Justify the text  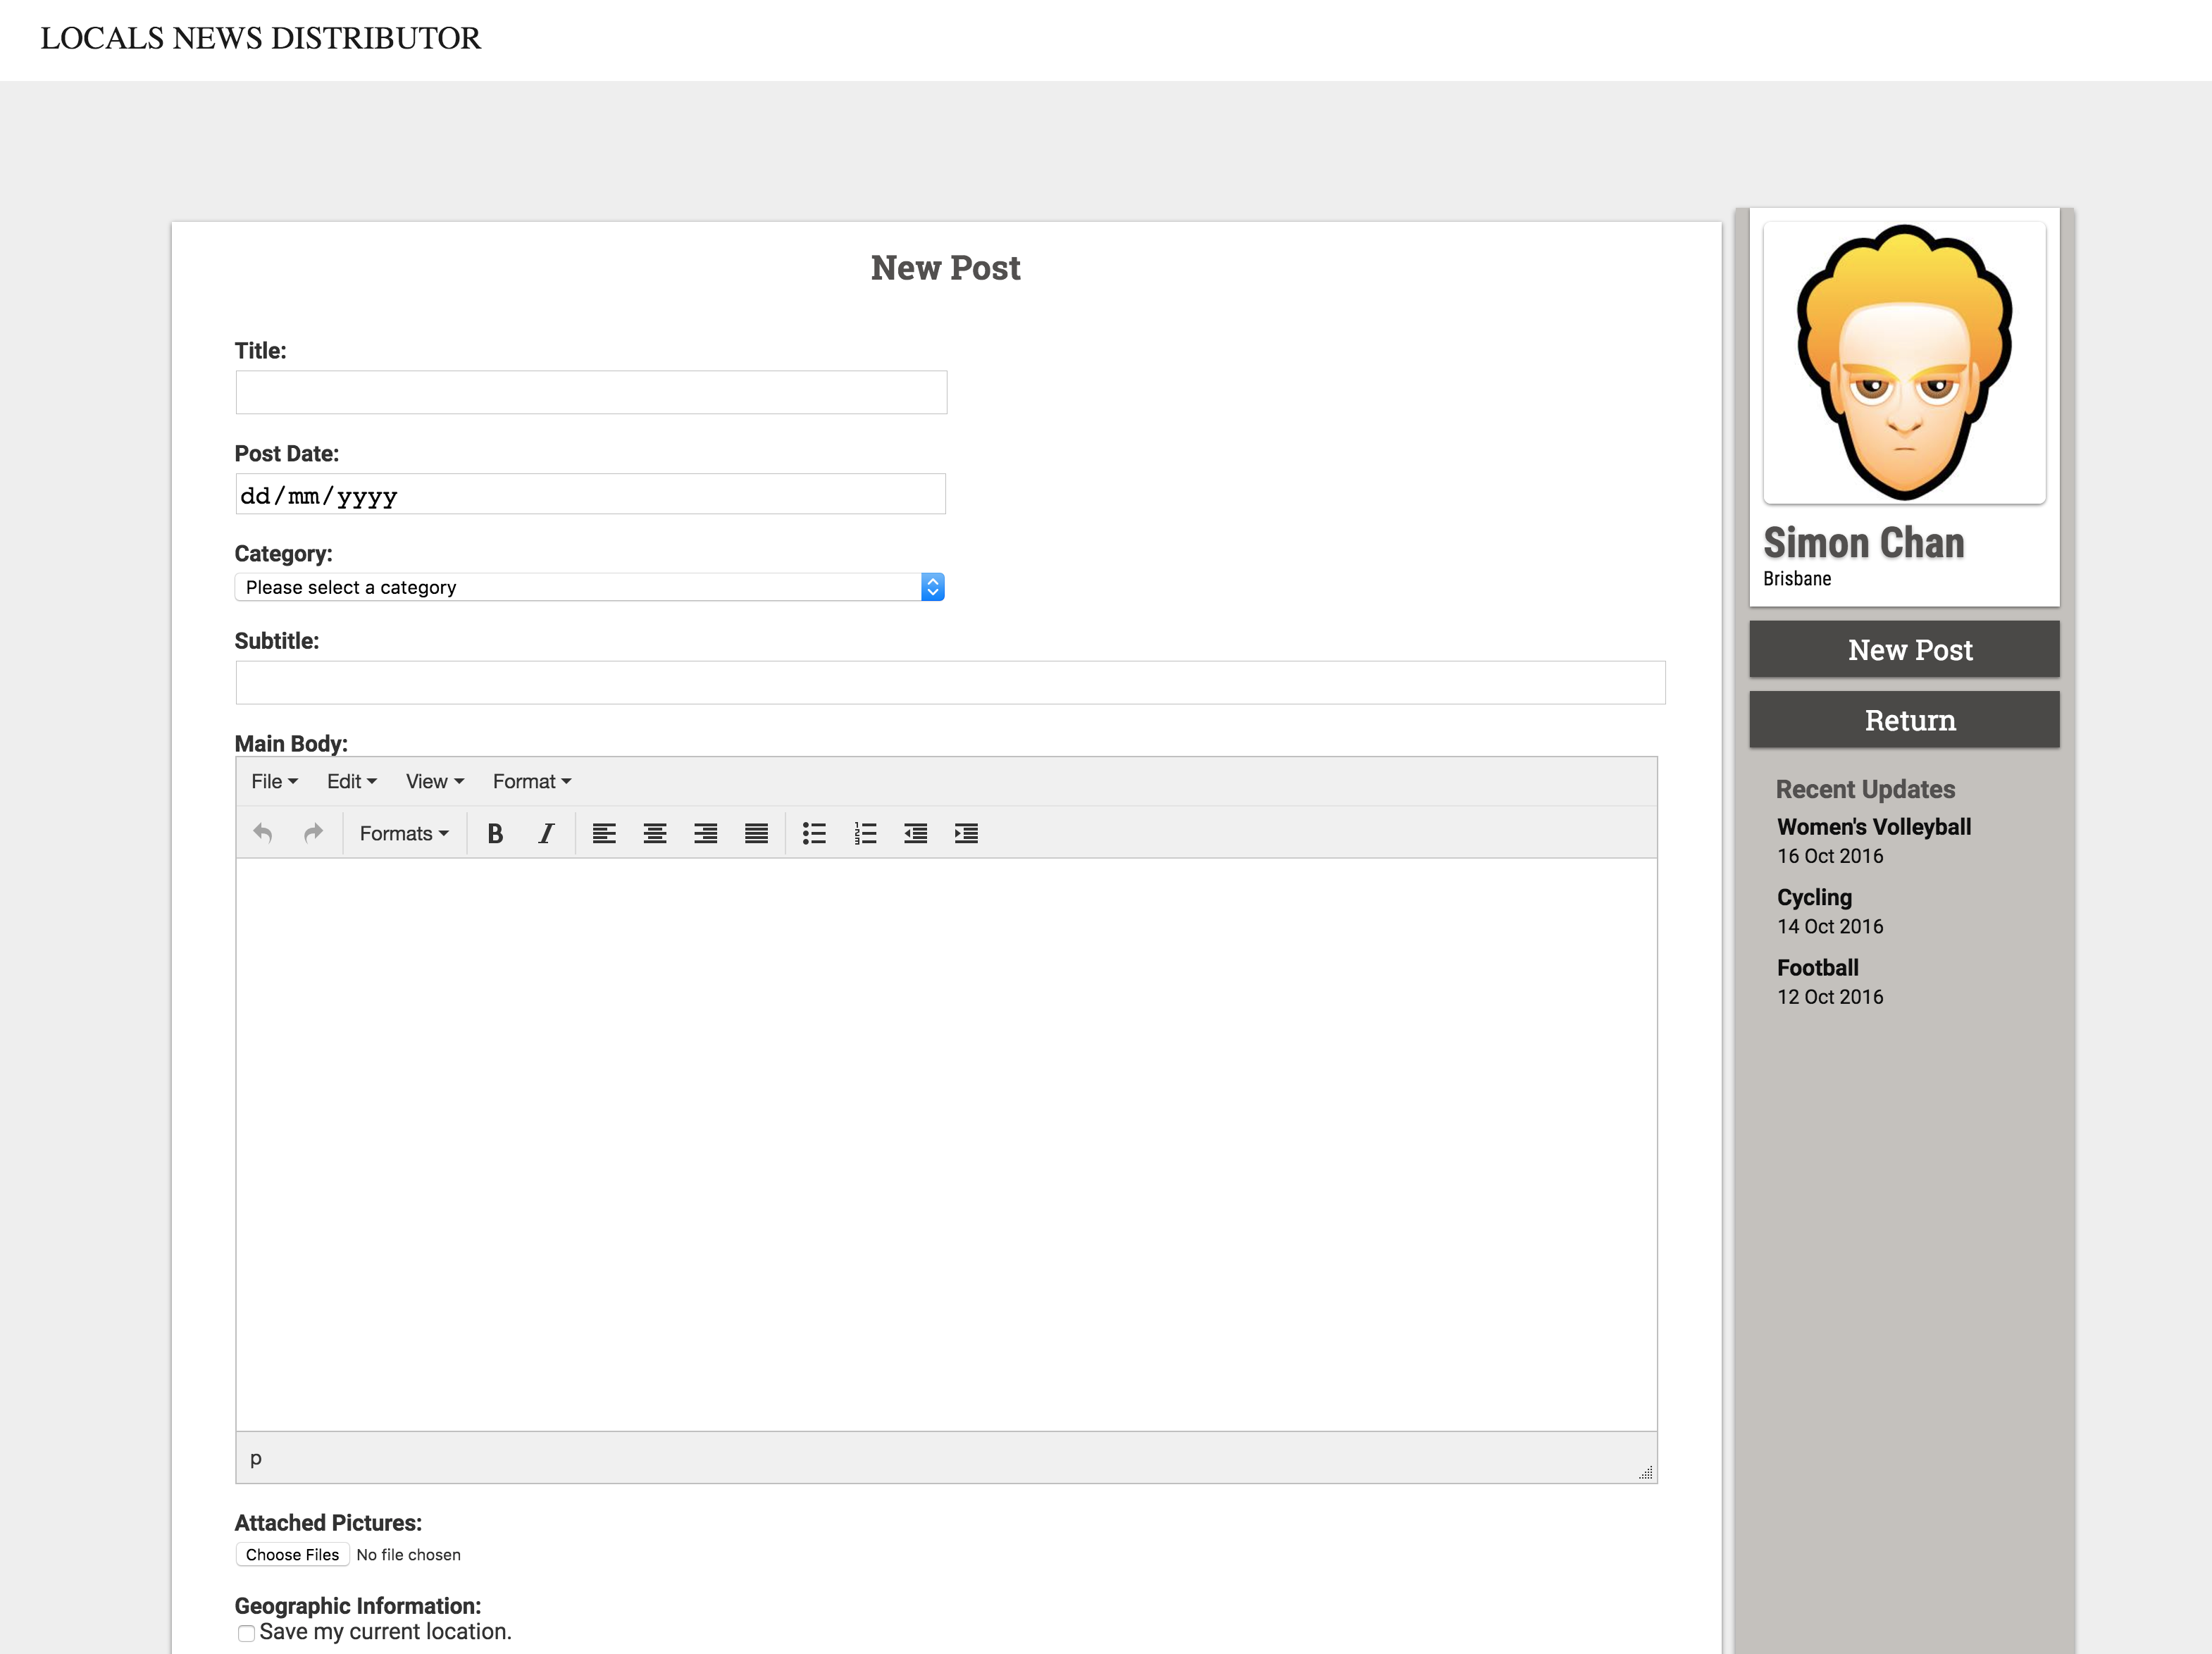[757, 833]
